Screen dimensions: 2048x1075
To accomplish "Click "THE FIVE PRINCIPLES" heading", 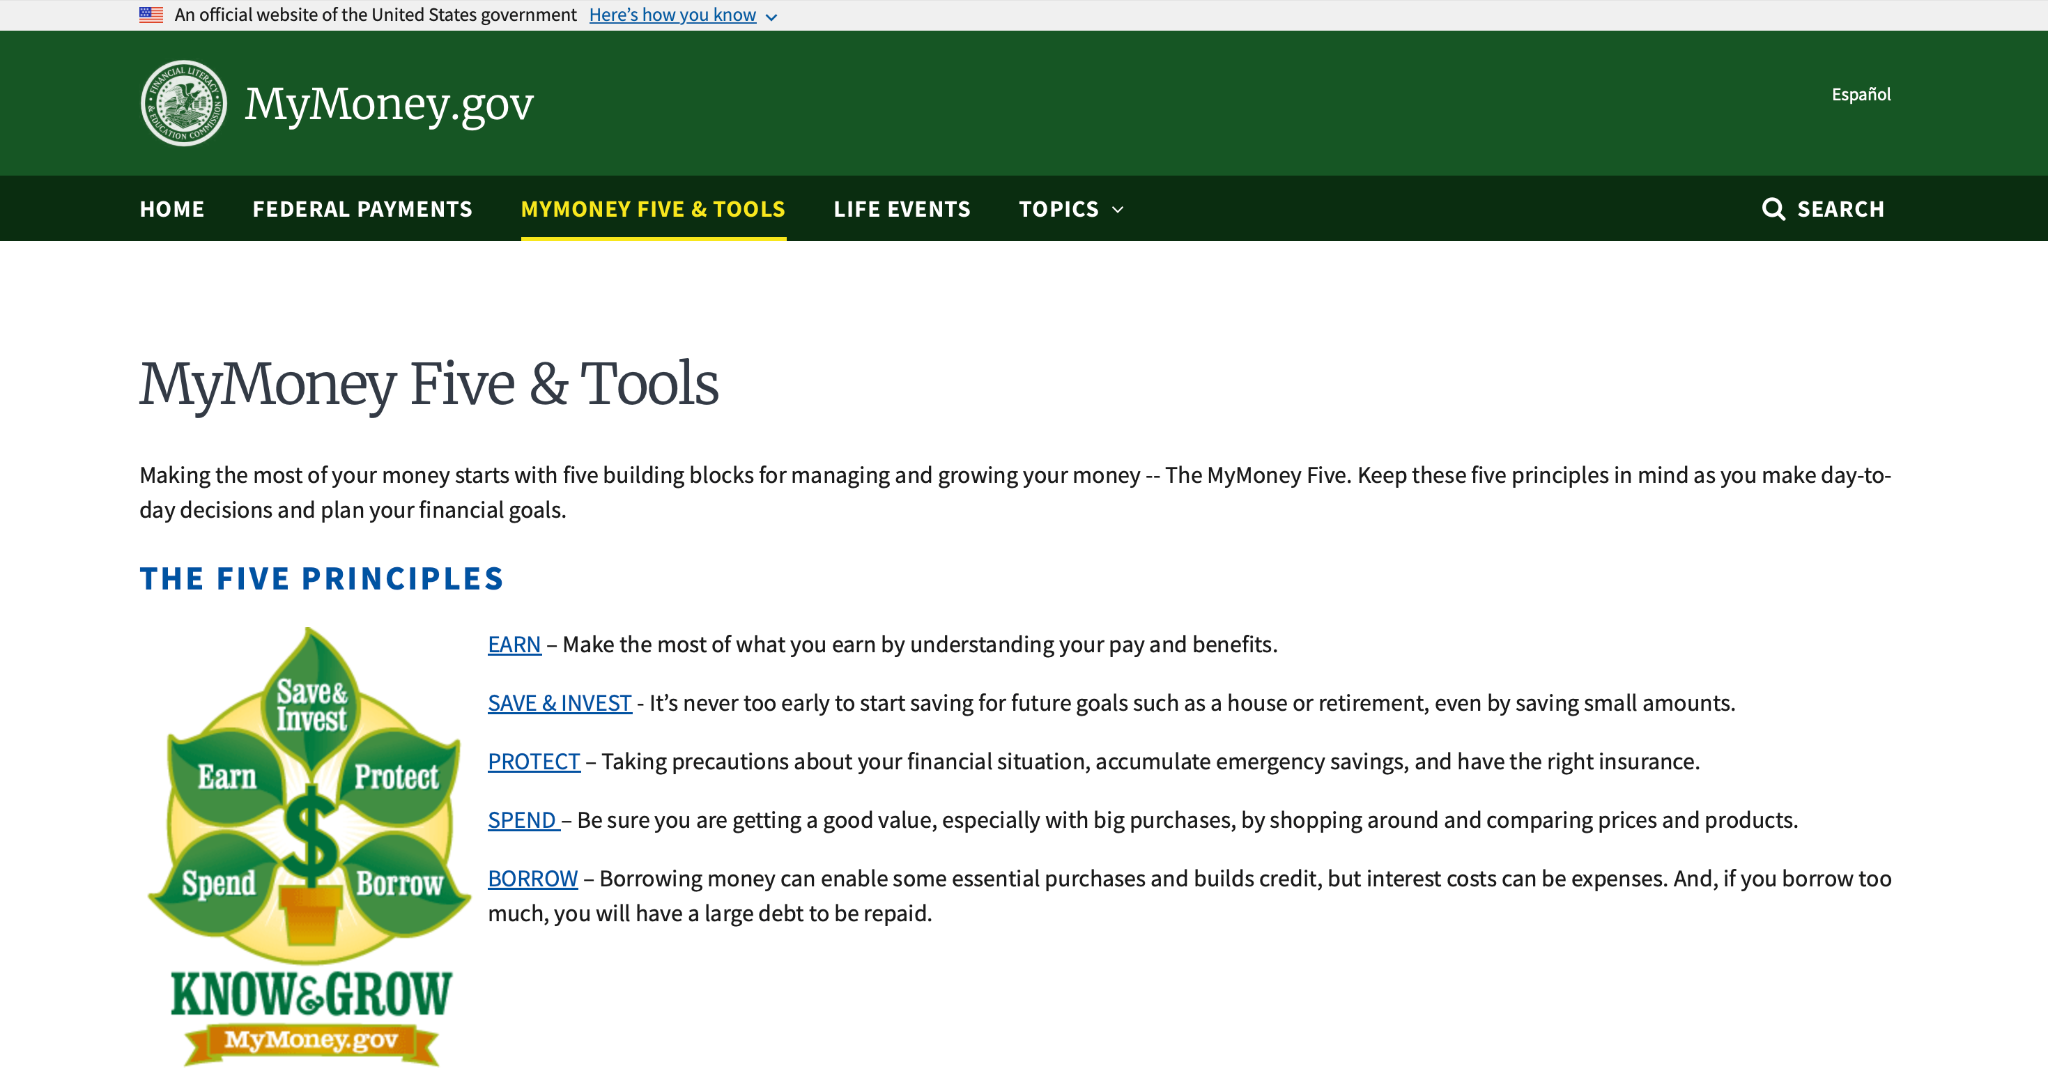I will [321, 579].
